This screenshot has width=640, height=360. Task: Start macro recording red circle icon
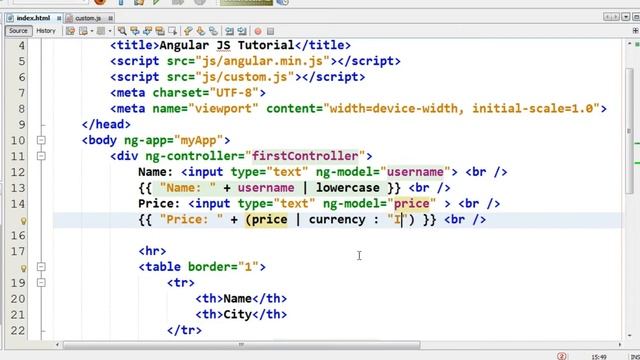[x=258, y=31]
